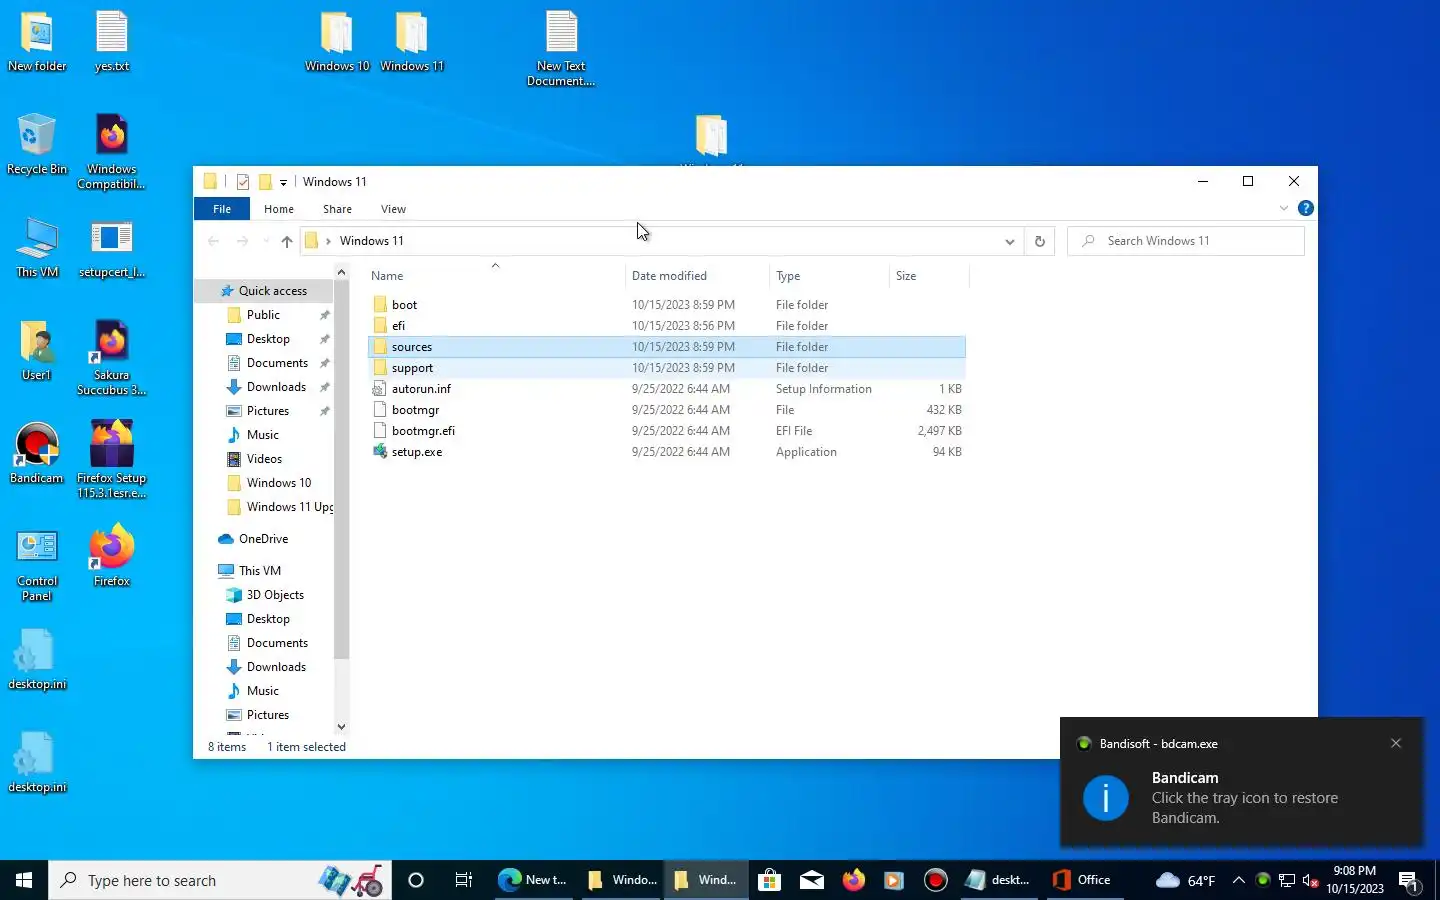Refresh the Windows 11 folder view
Screen dimensions: 1440x900
[x=1040, y=241]
